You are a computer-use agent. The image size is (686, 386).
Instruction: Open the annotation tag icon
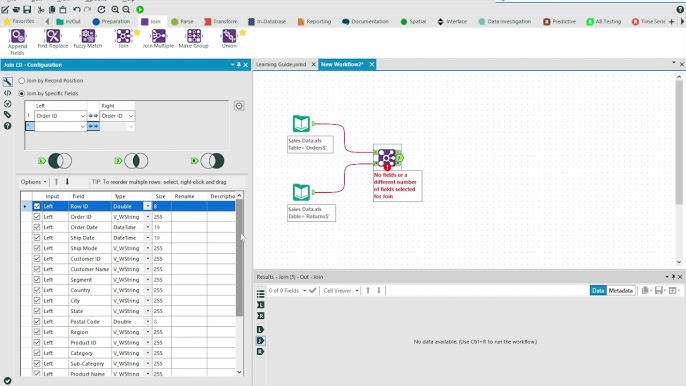[x=7, y=115]
